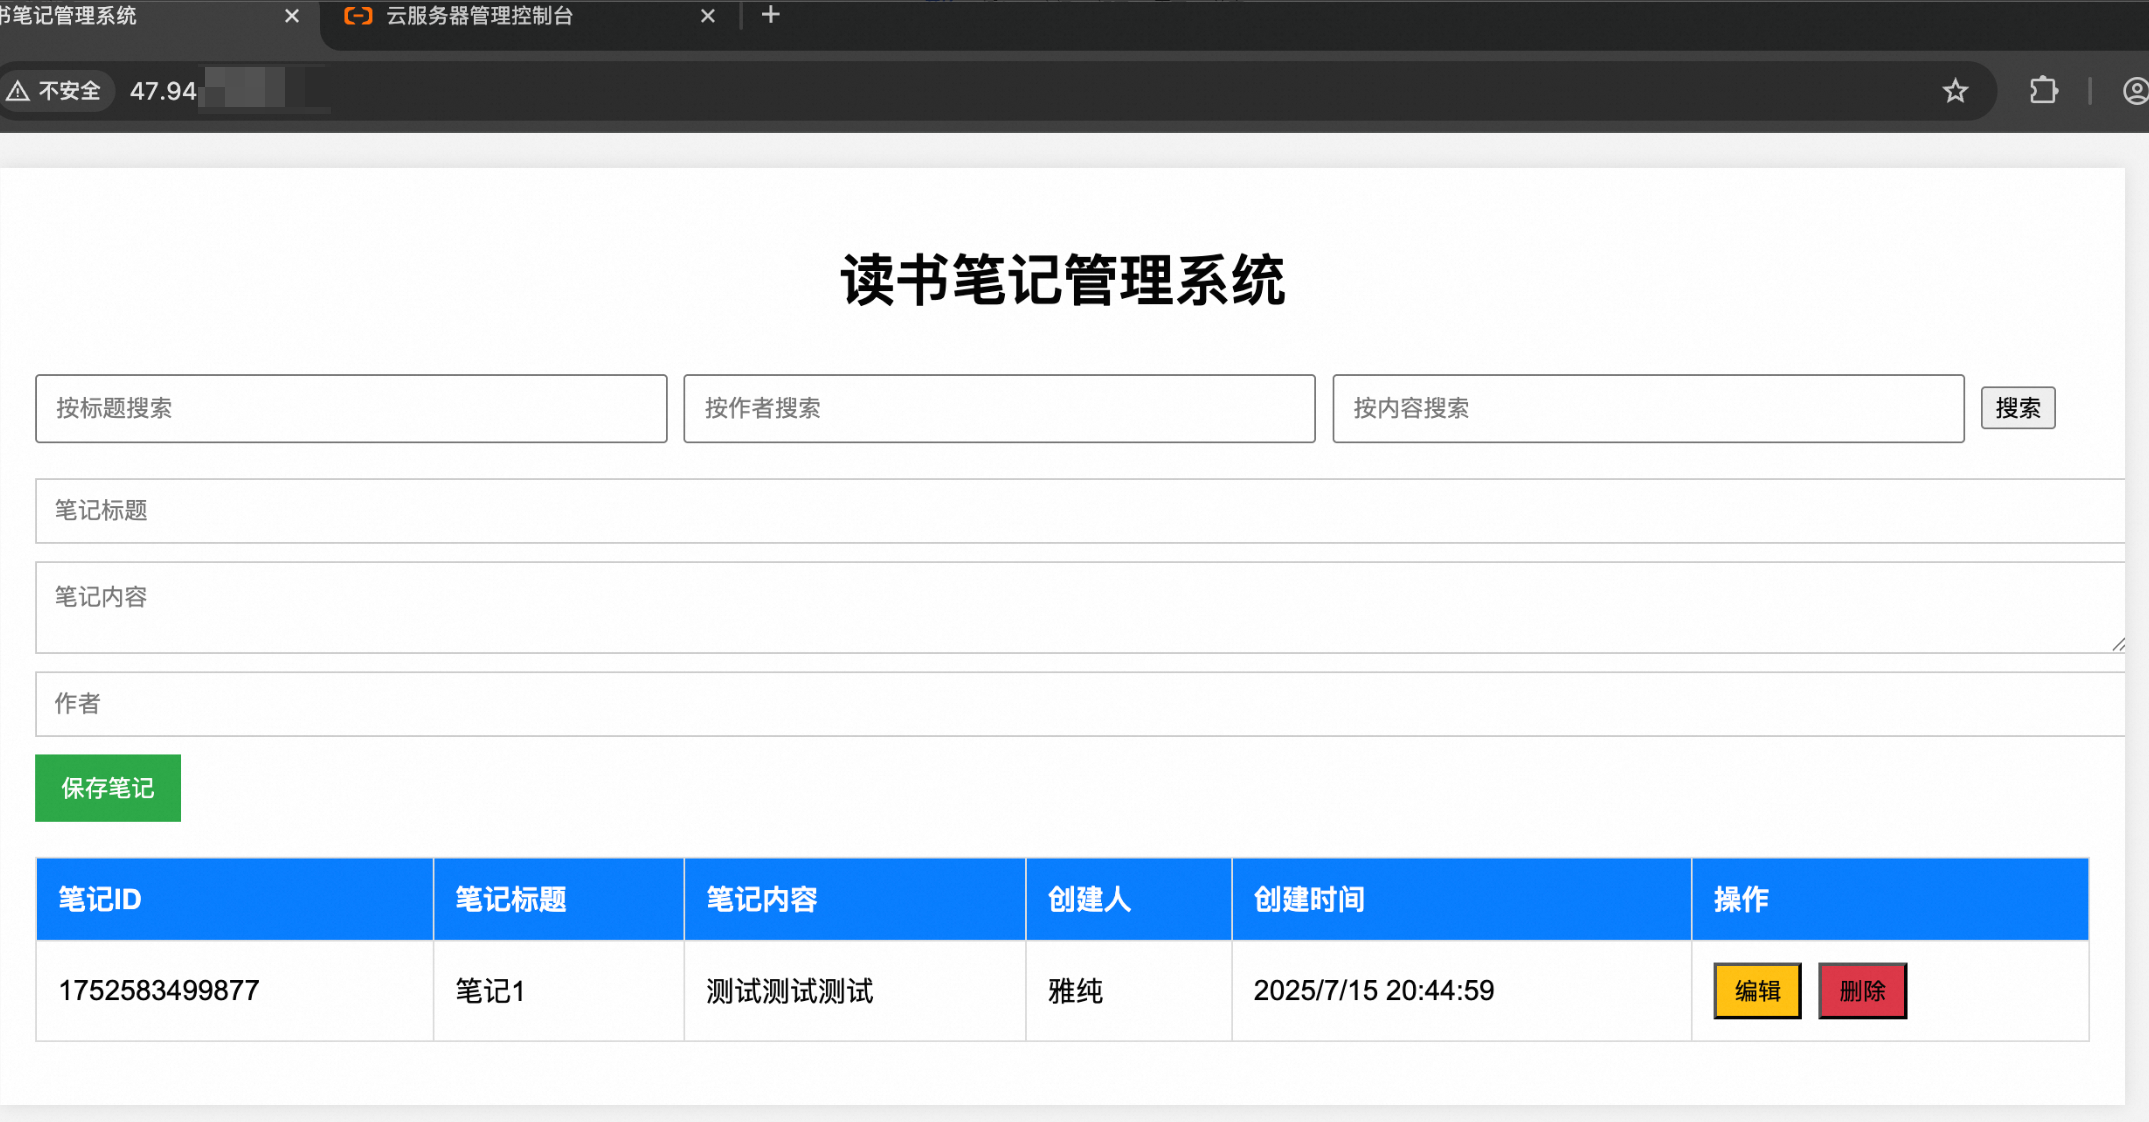Click the 按标题搜索 search field
The image size is (2149, 1122).
pos(351,408)
